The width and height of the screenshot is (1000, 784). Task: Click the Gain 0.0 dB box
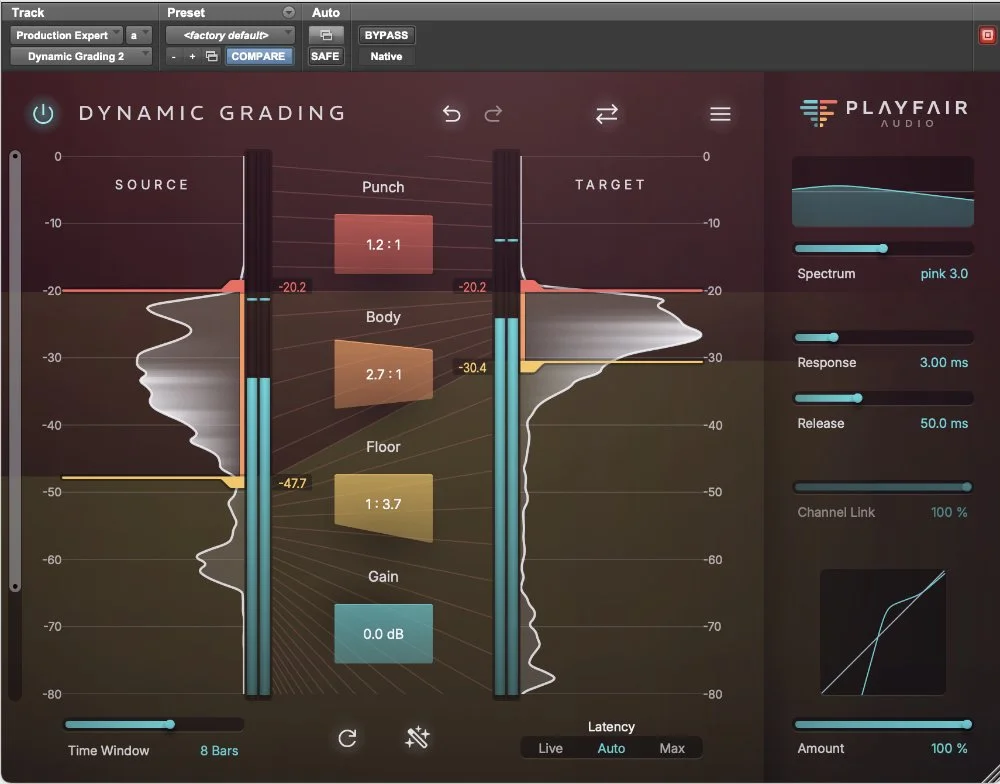pos(383,633)
